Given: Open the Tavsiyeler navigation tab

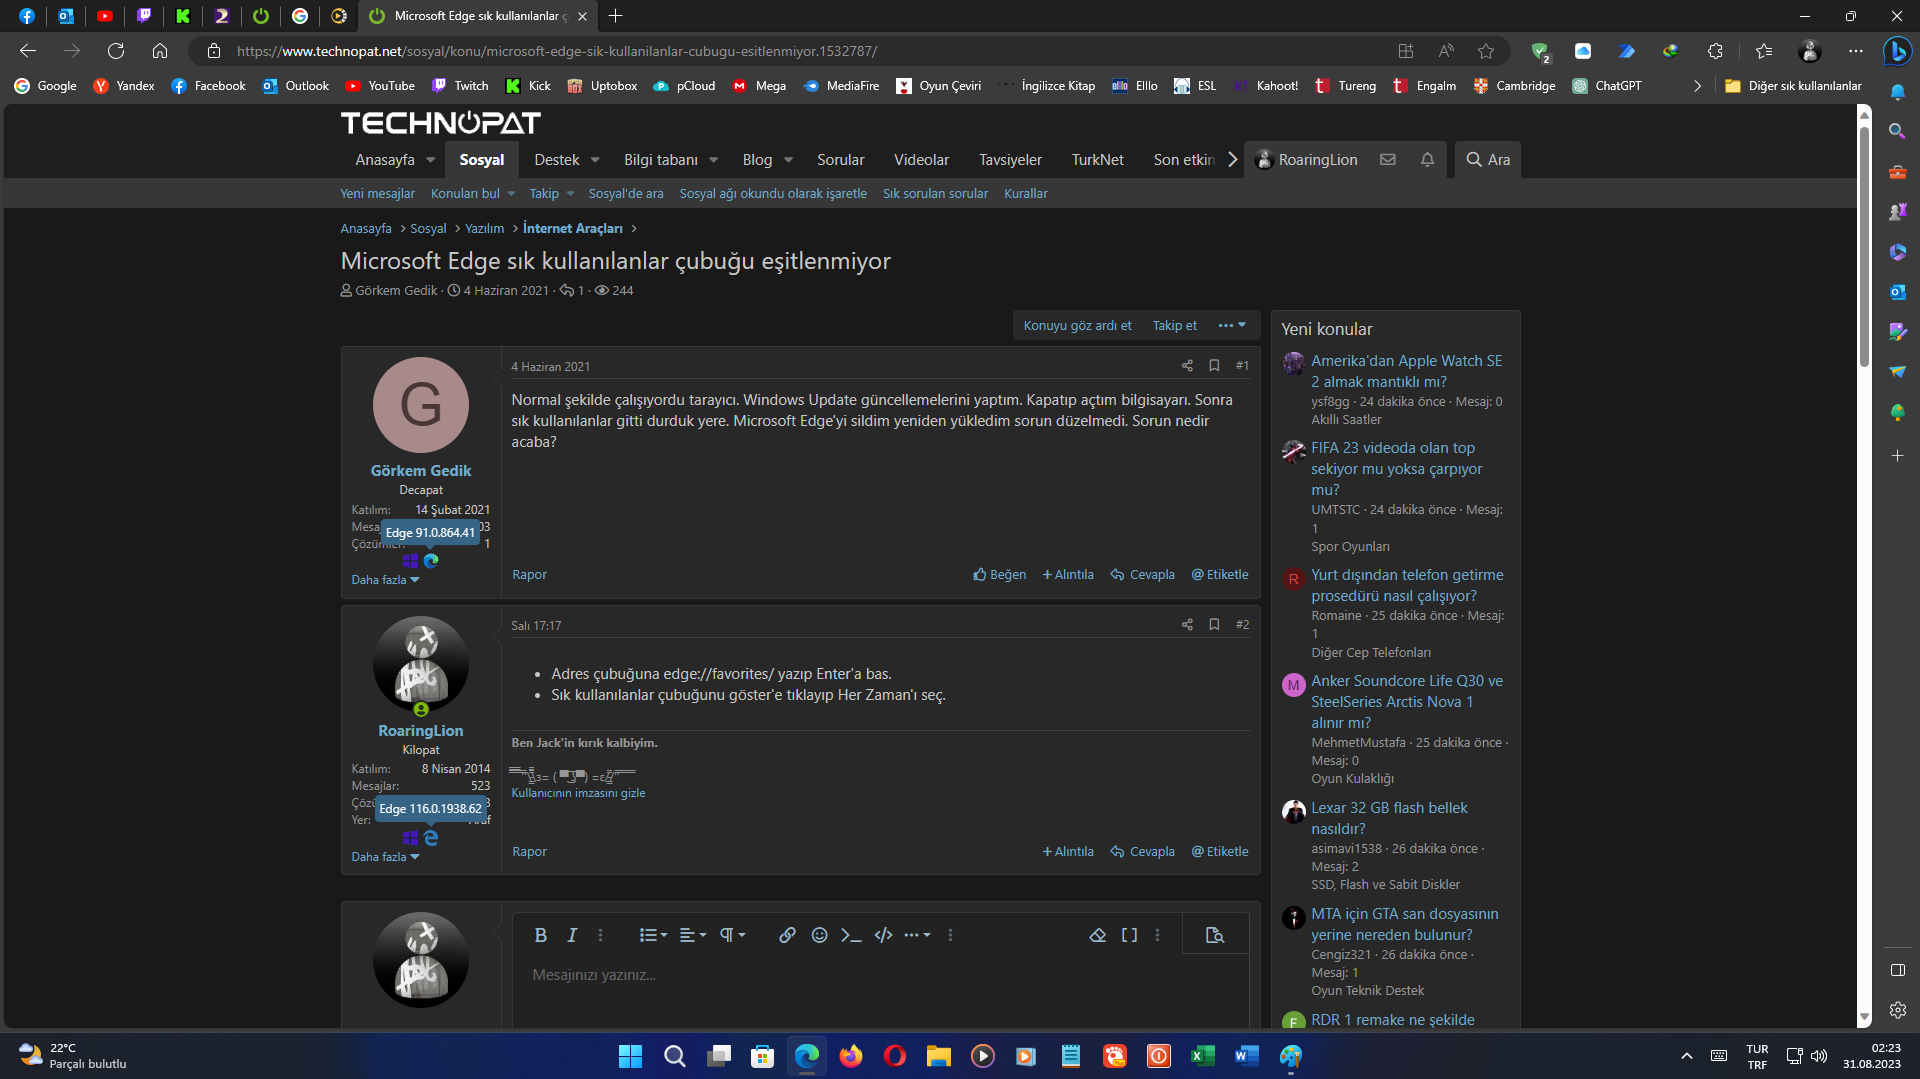Looking at the screenshot, I should (x=1010, y=160).
